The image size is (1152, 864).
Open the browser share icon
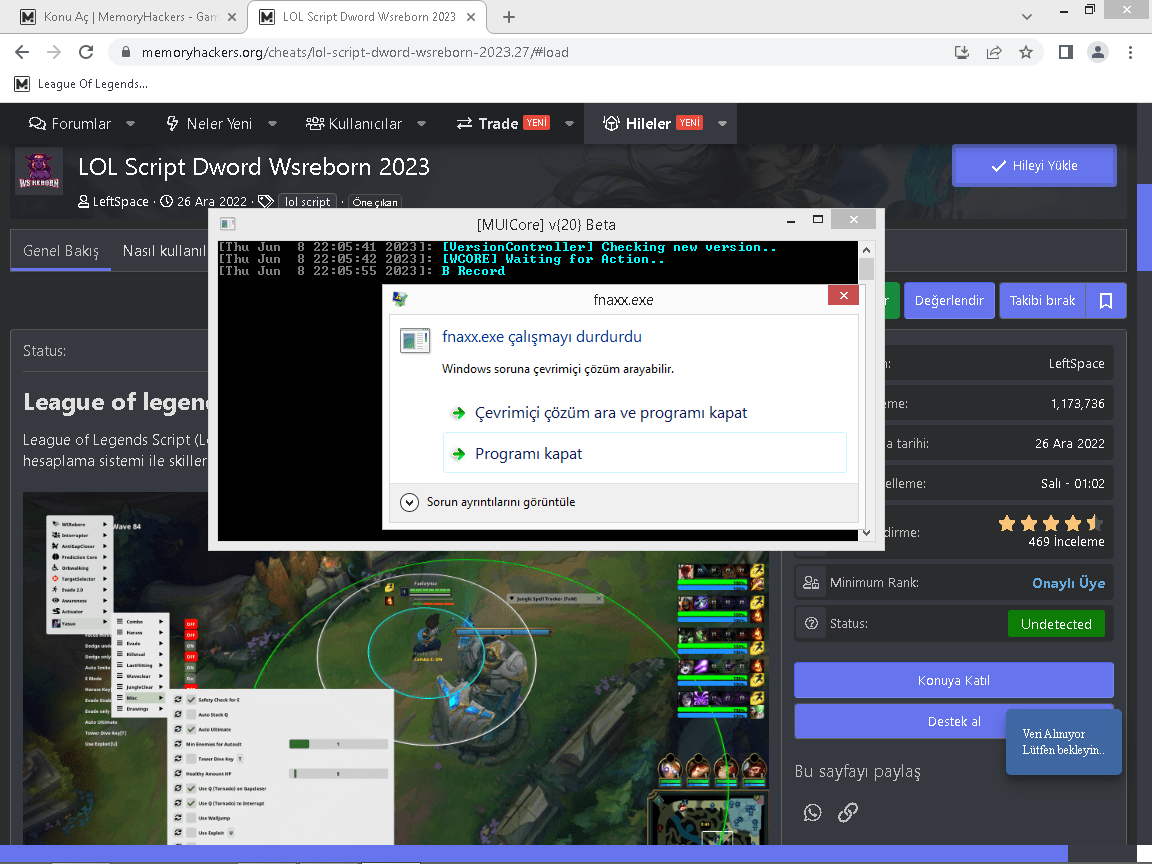pos(994,52)
